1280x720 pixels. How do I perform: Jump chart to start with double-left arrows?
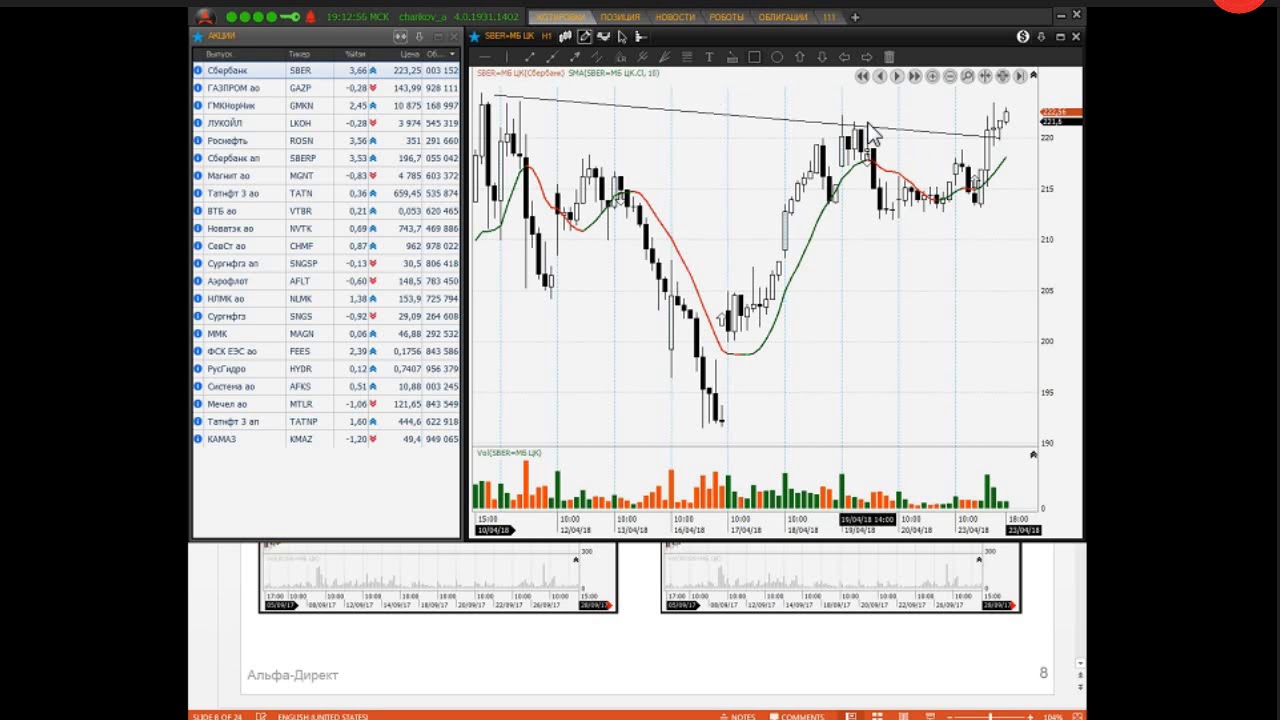[862, 76]
